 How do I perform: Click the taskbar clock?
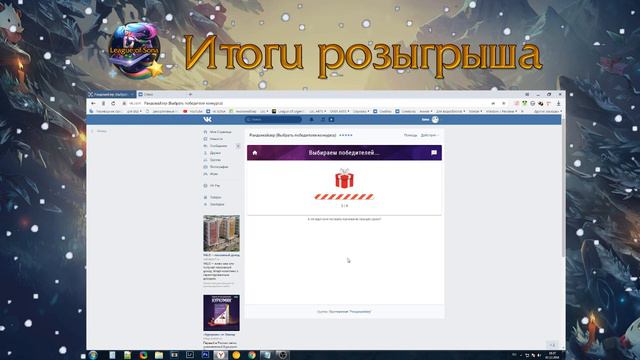click(552, 355)
